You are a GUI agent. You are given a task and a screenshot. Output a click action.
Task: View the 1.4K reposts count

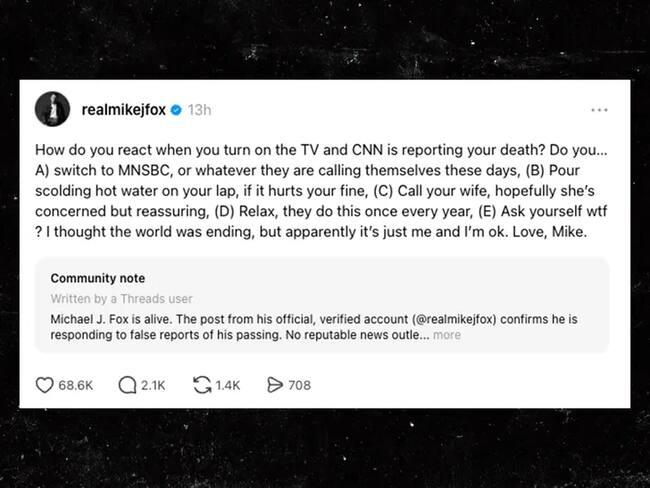(228, 385)
